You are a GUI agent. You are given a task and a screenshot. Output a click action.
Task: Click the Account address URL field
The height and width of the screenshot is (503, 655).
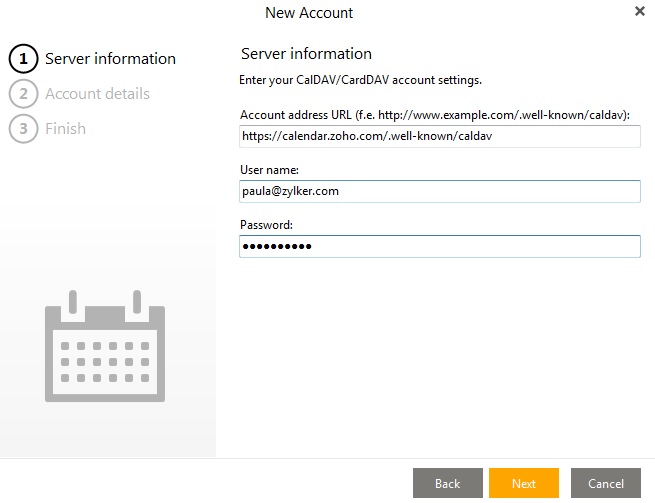point(440,136)
